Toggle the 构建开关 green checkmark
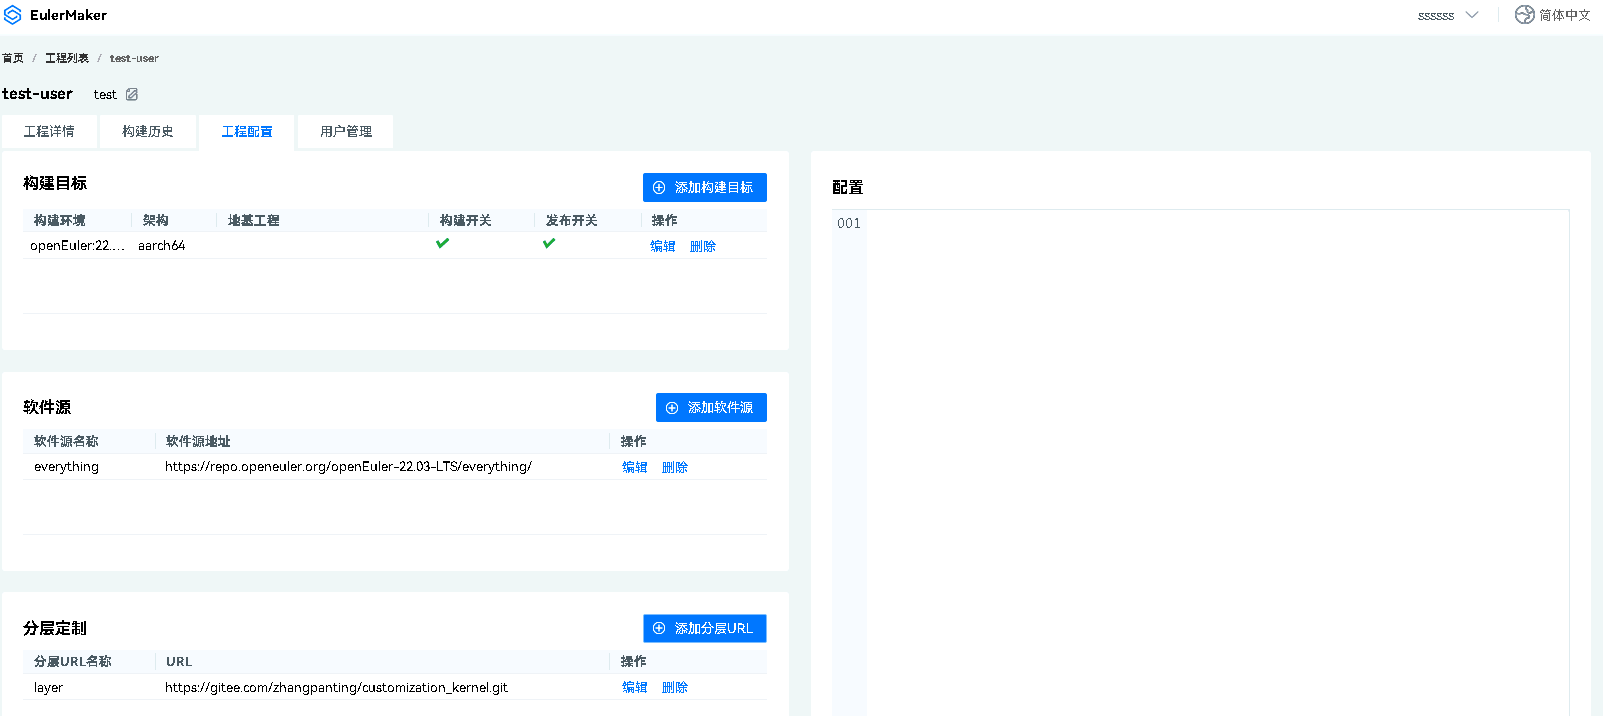Viewport: 1603px width, 716px height. (x=442, y=244)
